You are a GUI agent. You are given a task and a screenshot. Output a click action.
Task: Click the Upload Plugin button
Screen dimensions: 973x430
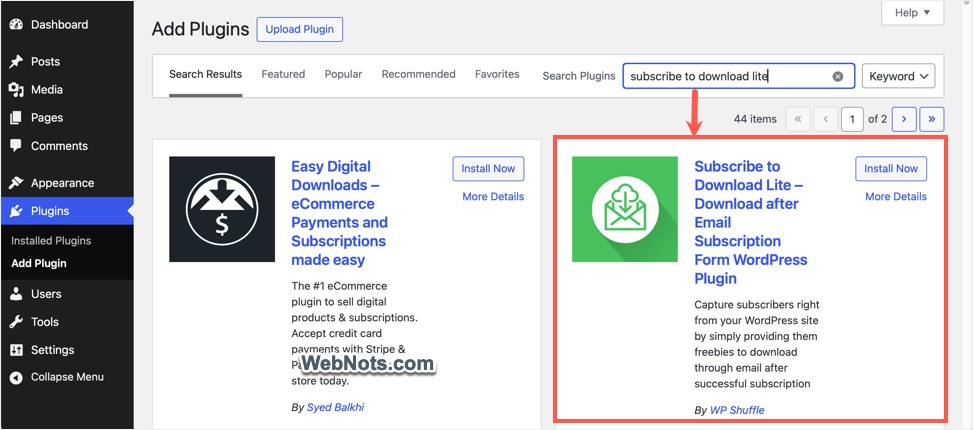click(300, 29)
